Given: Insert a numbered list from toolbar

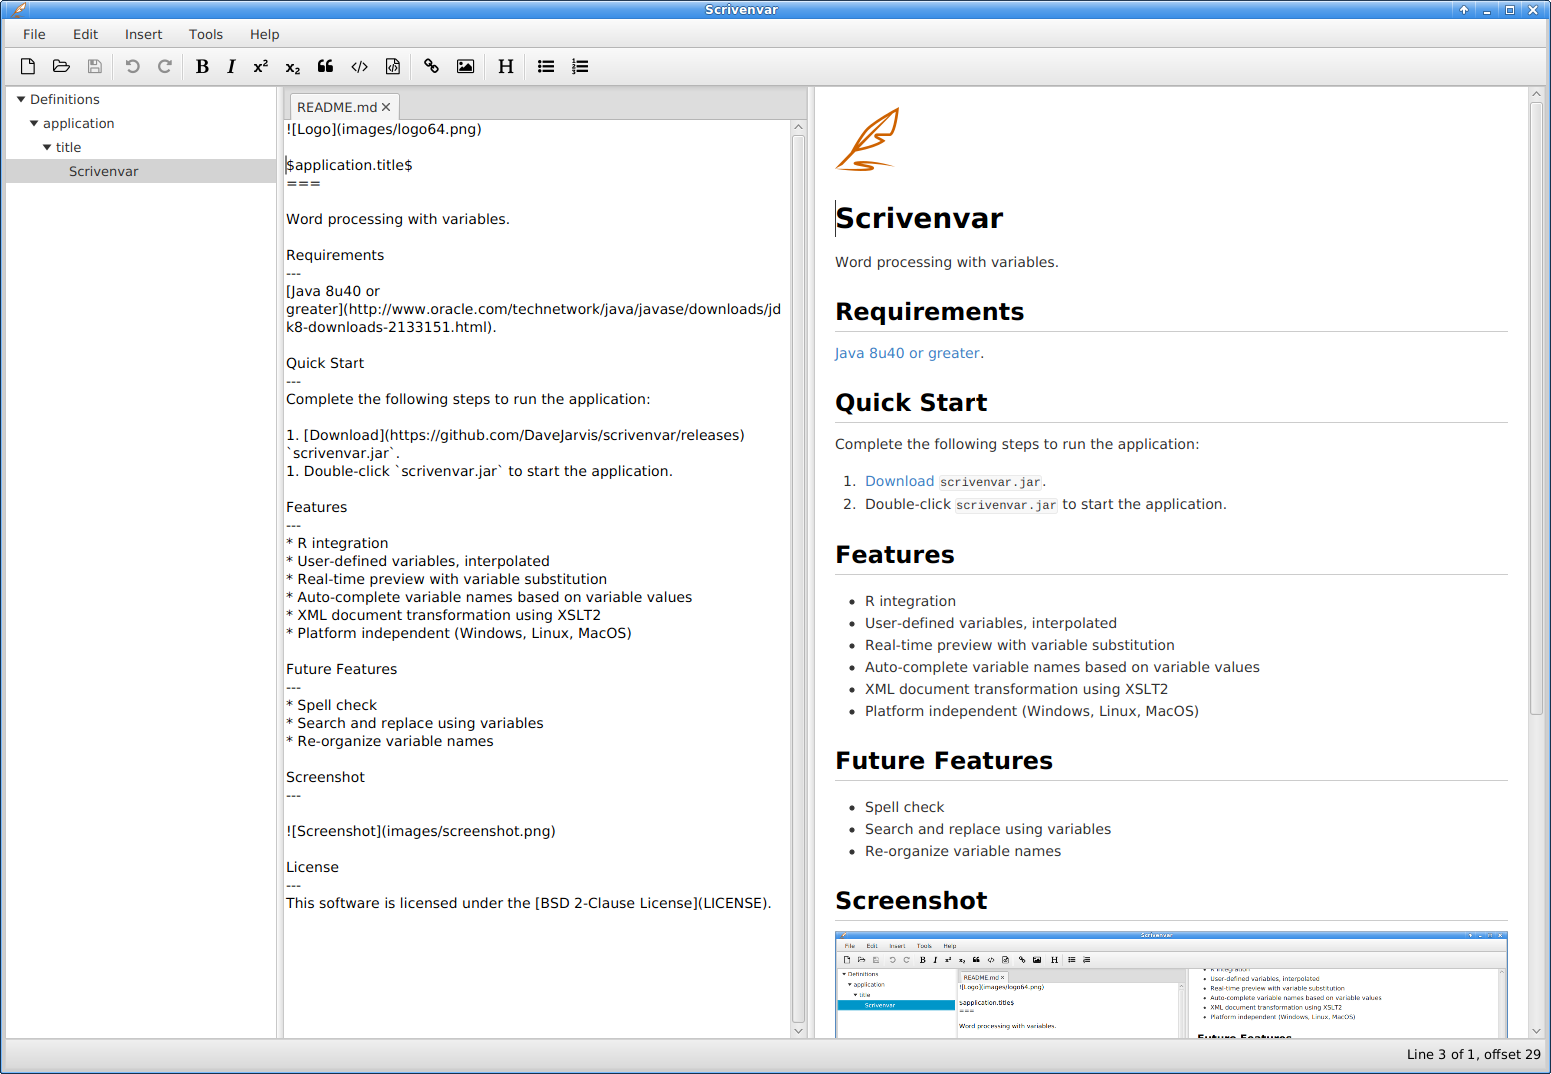Looking at the screenshot, I should [x=580, y=67].
